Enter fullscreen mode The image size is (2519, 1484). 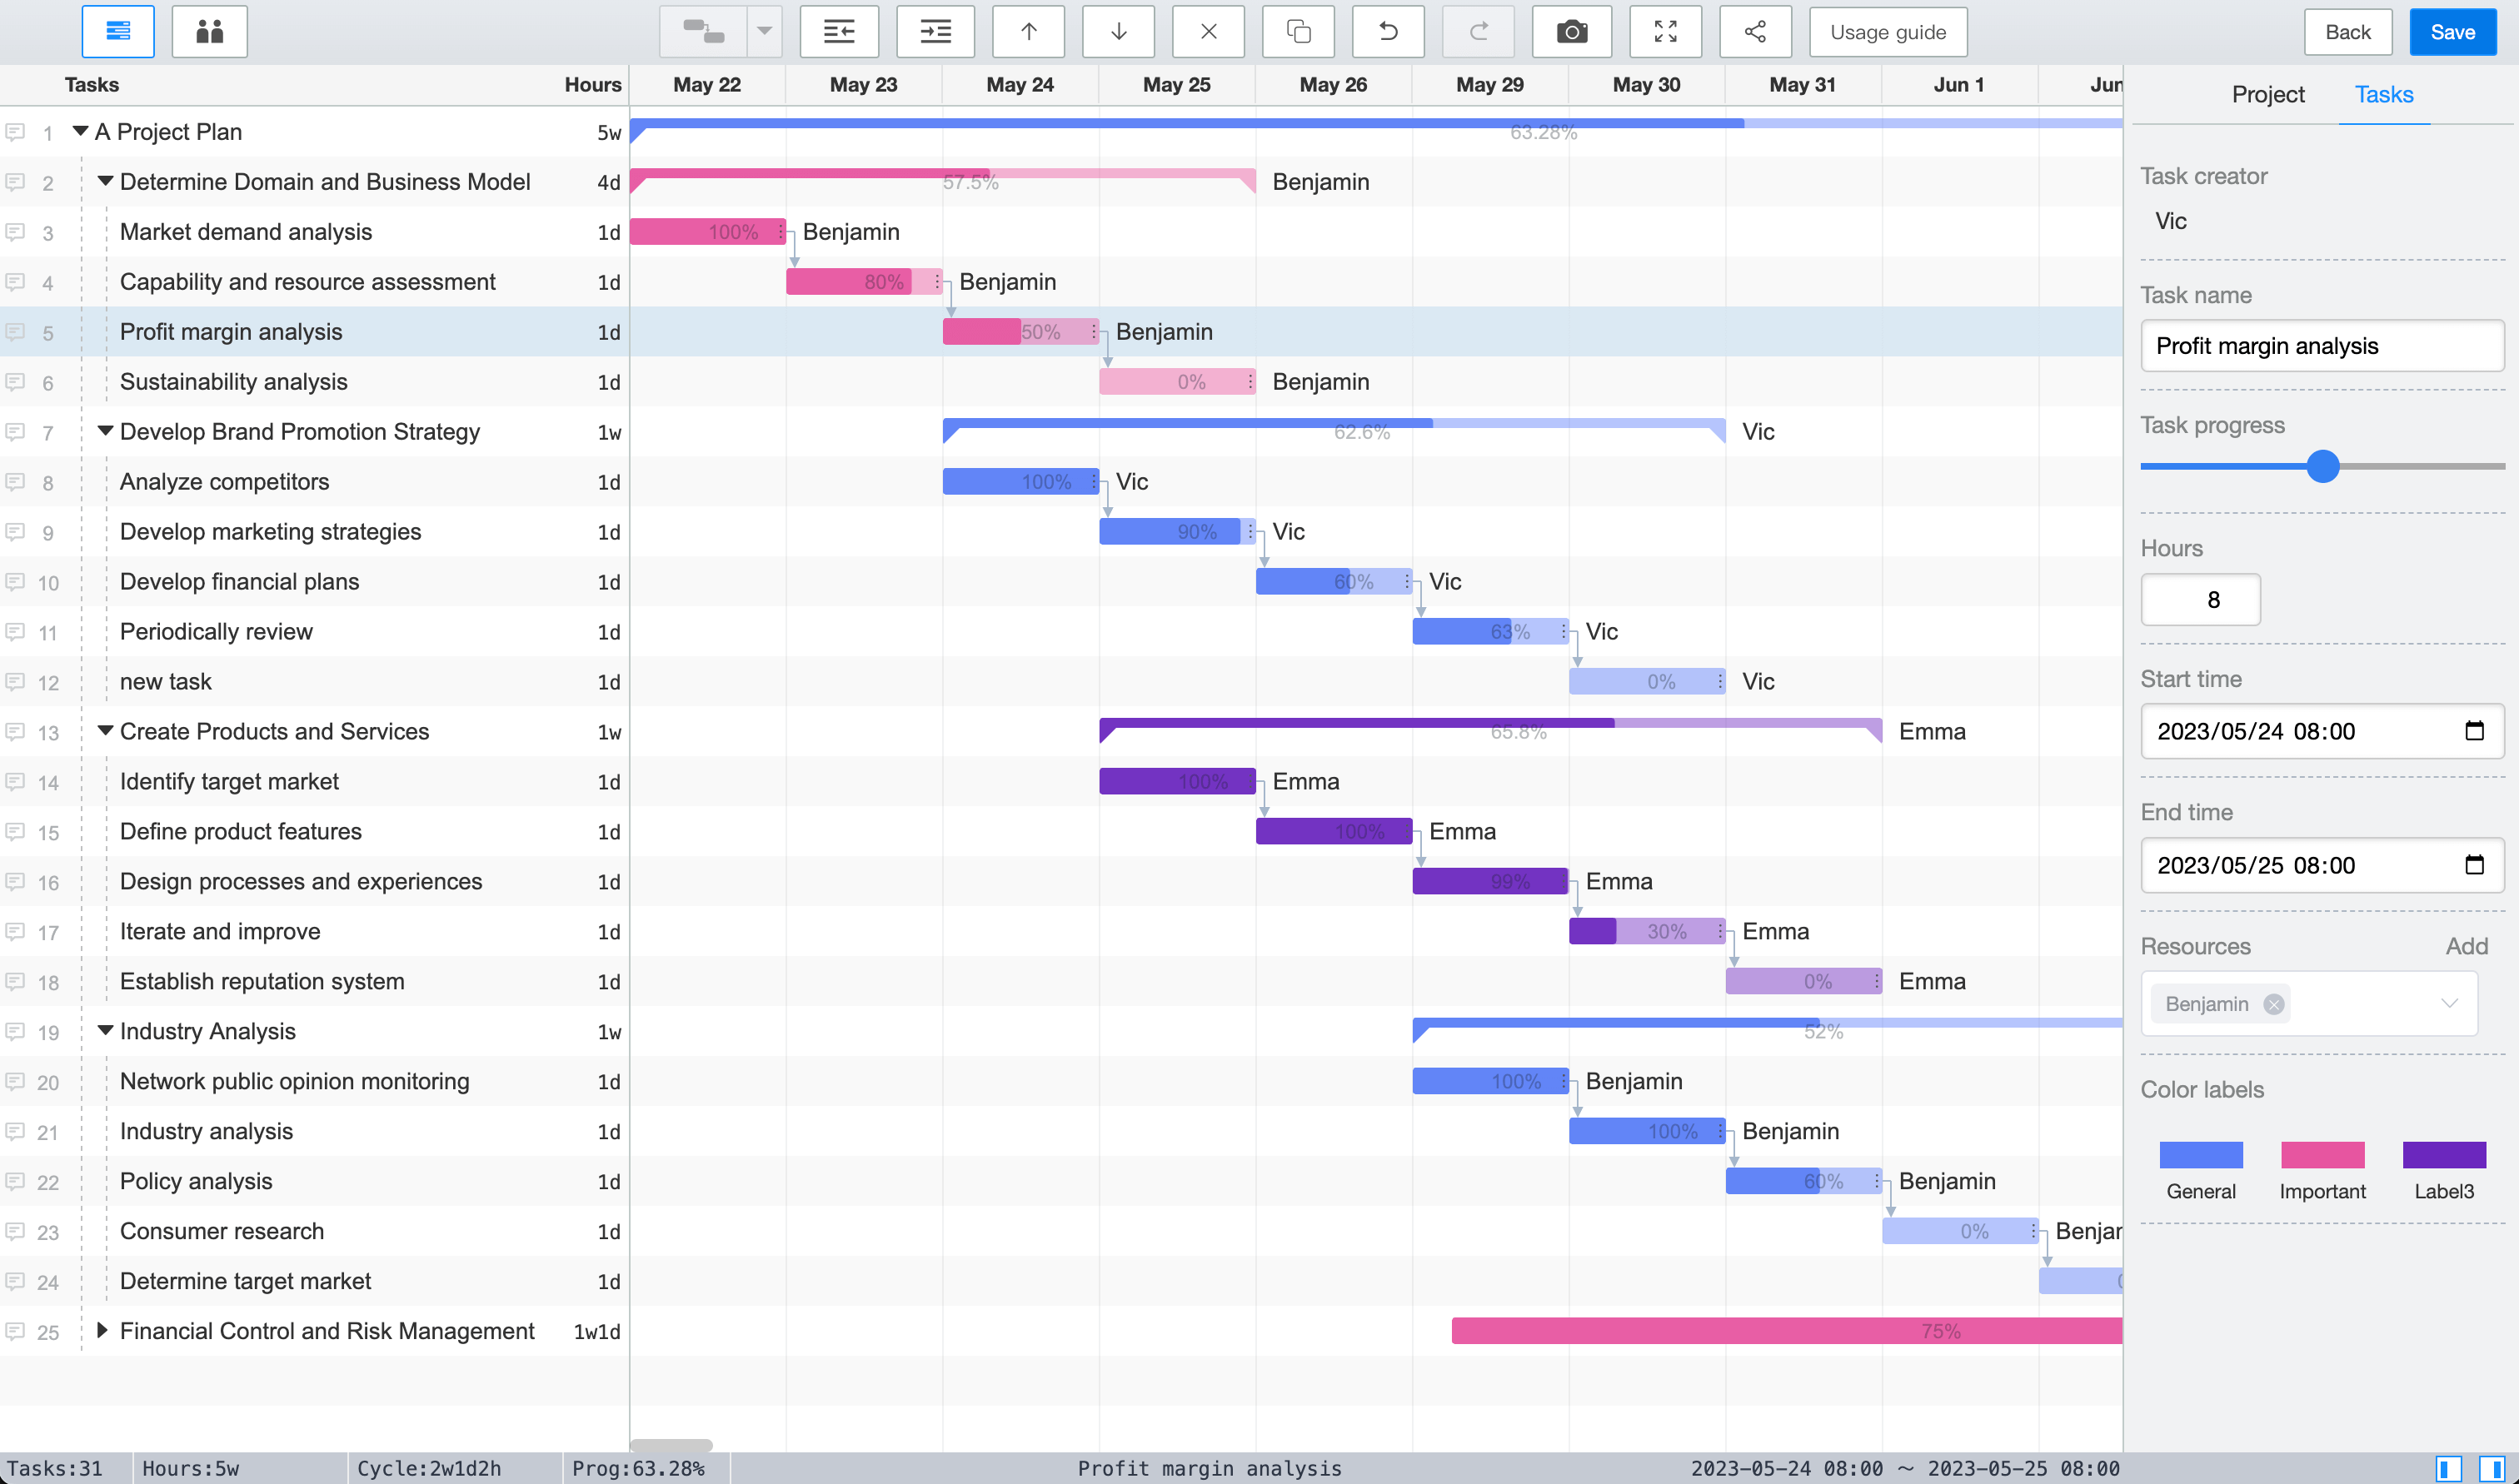click(1667, 31)
